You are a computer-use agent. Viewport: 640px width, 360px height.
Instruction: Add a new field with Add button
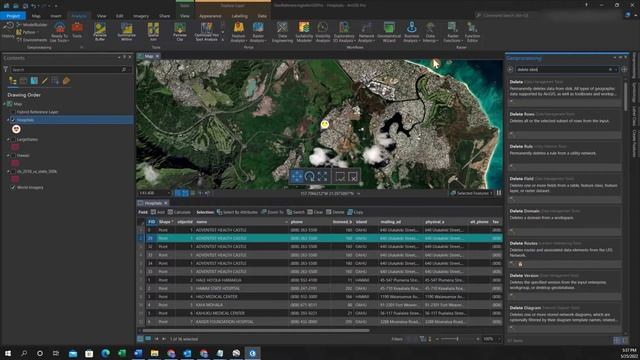(x=158, y=212)
